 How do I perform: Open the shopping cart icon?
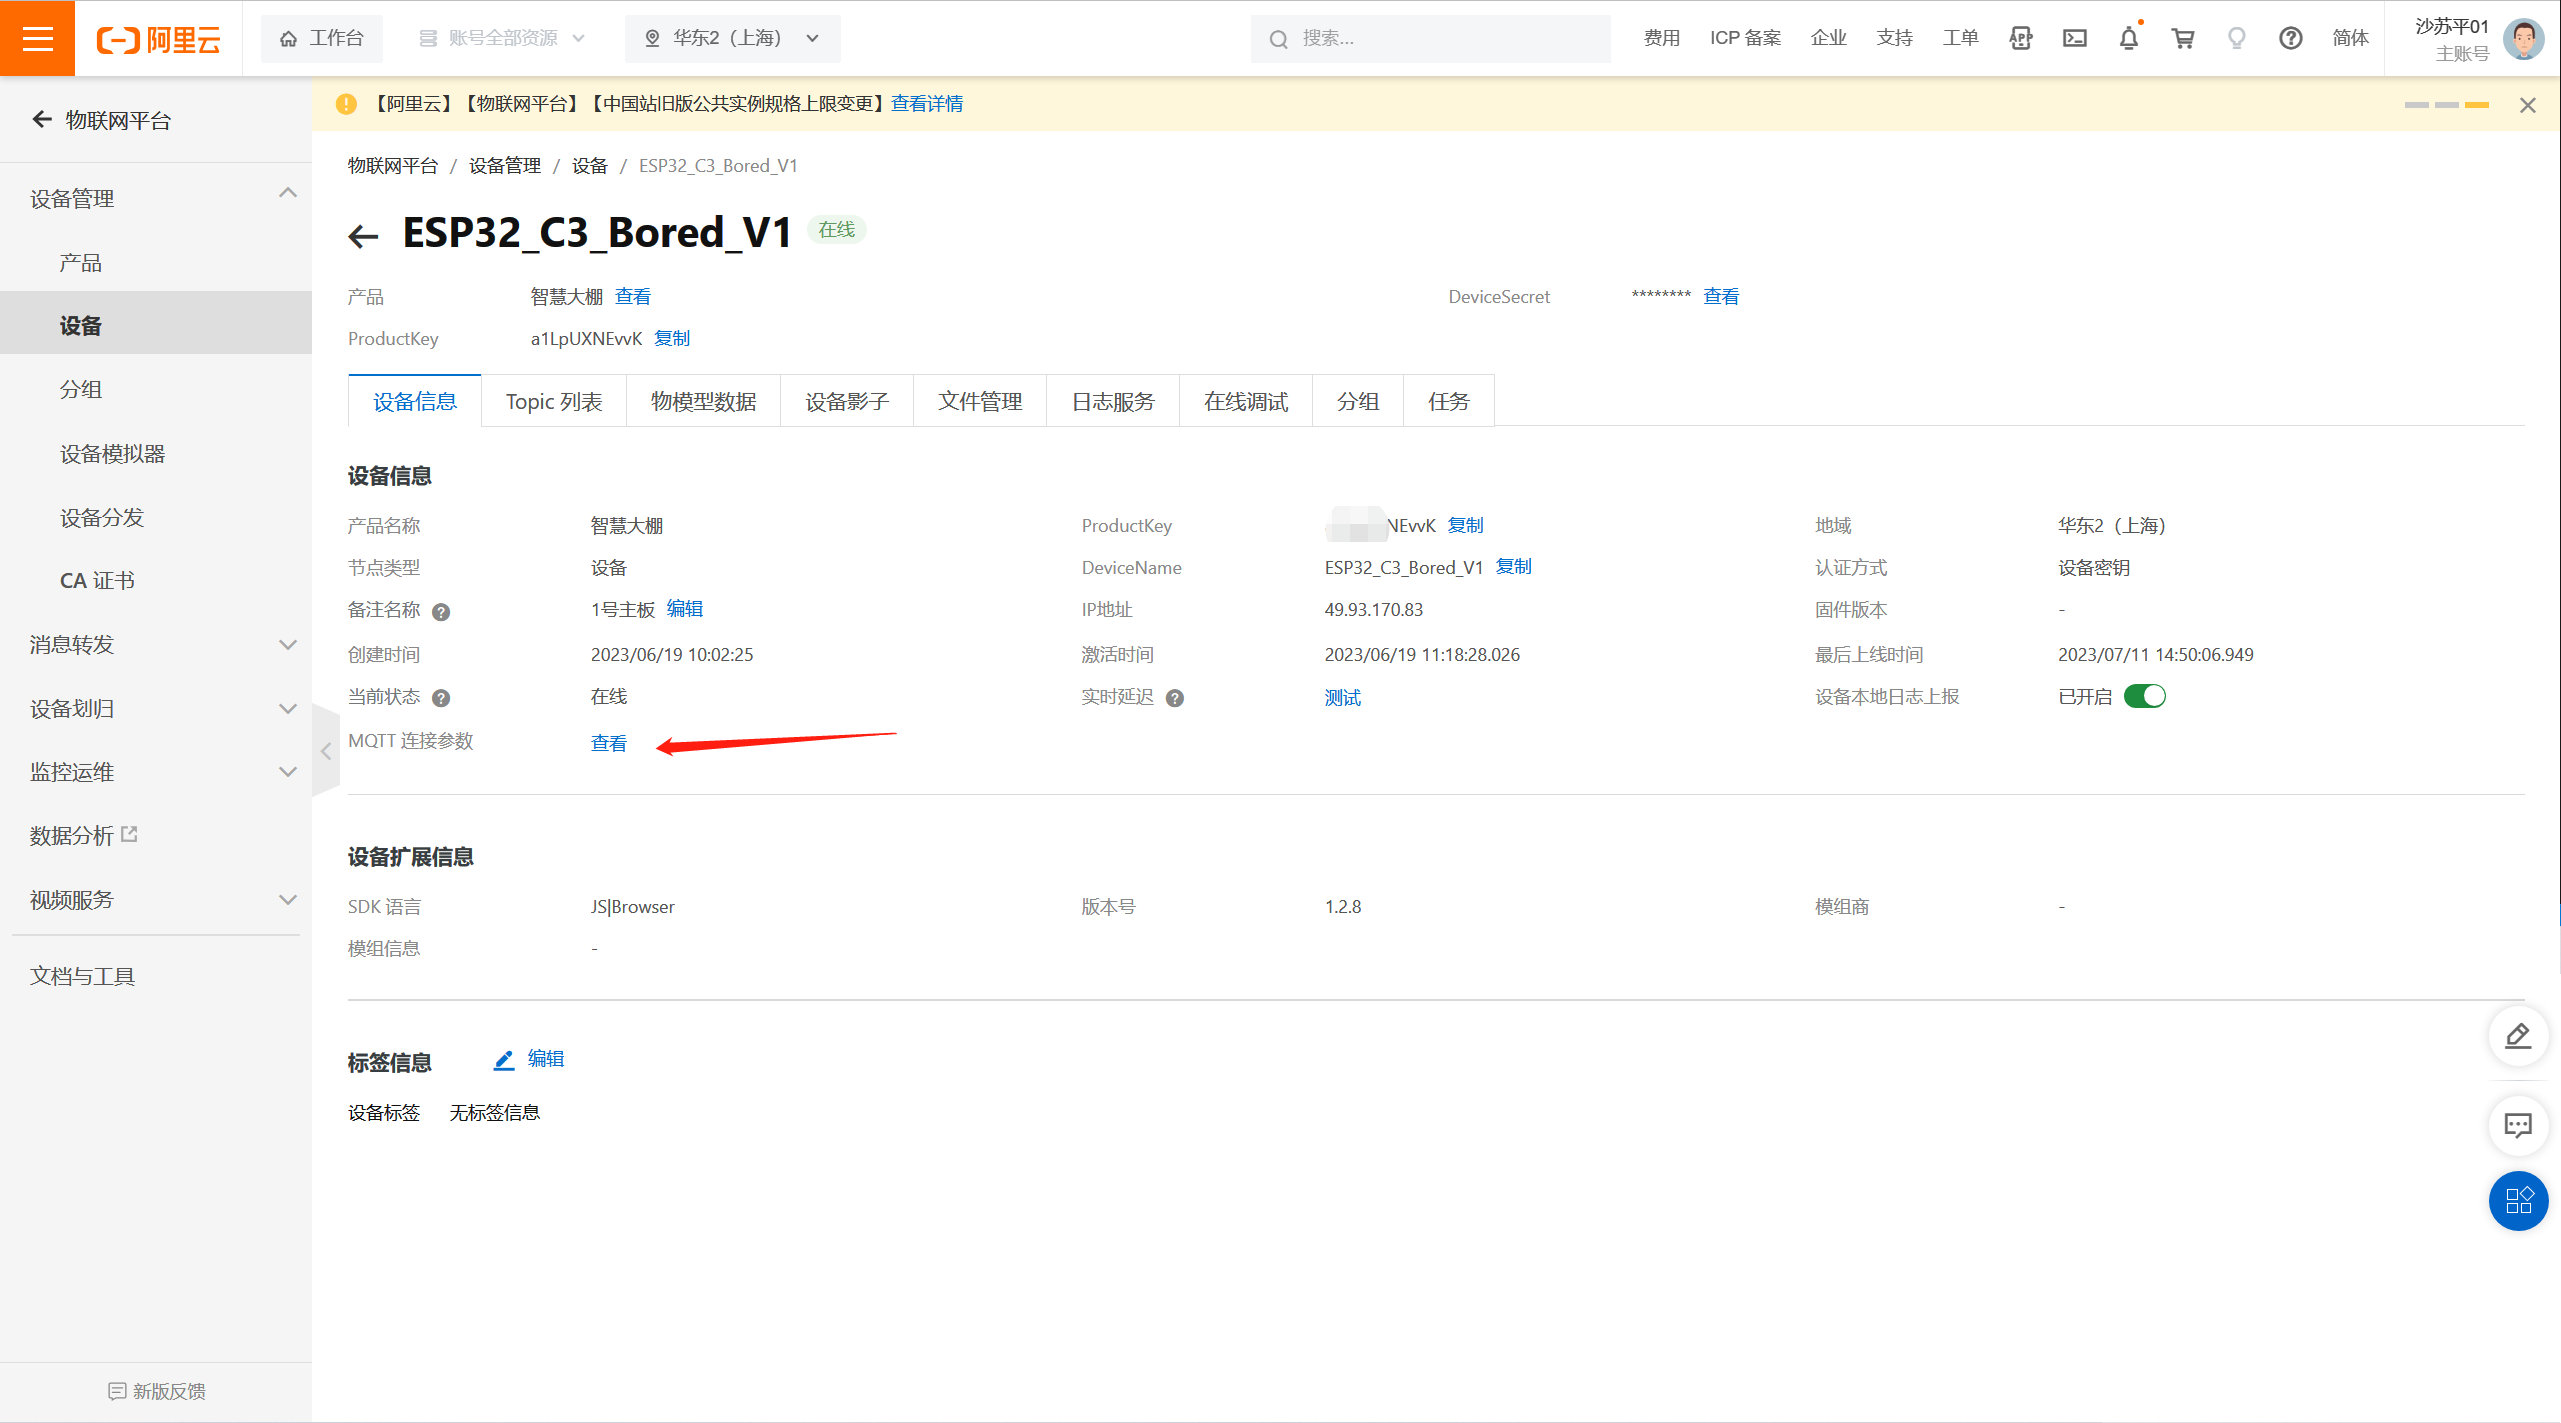pos(2183,38)
